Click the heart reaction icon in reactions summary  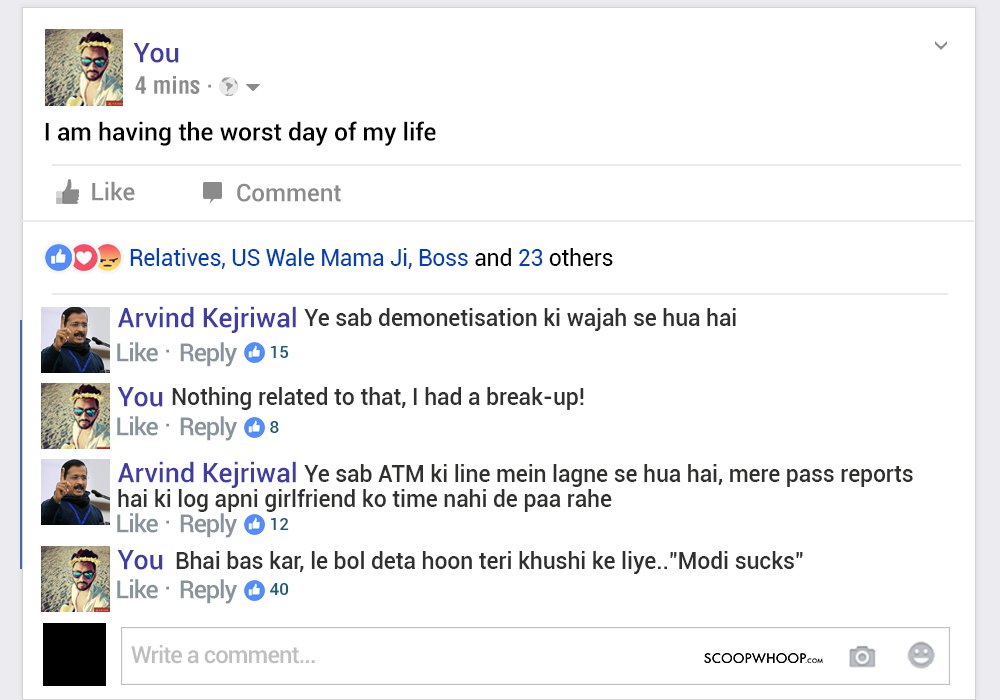point(84,258)
